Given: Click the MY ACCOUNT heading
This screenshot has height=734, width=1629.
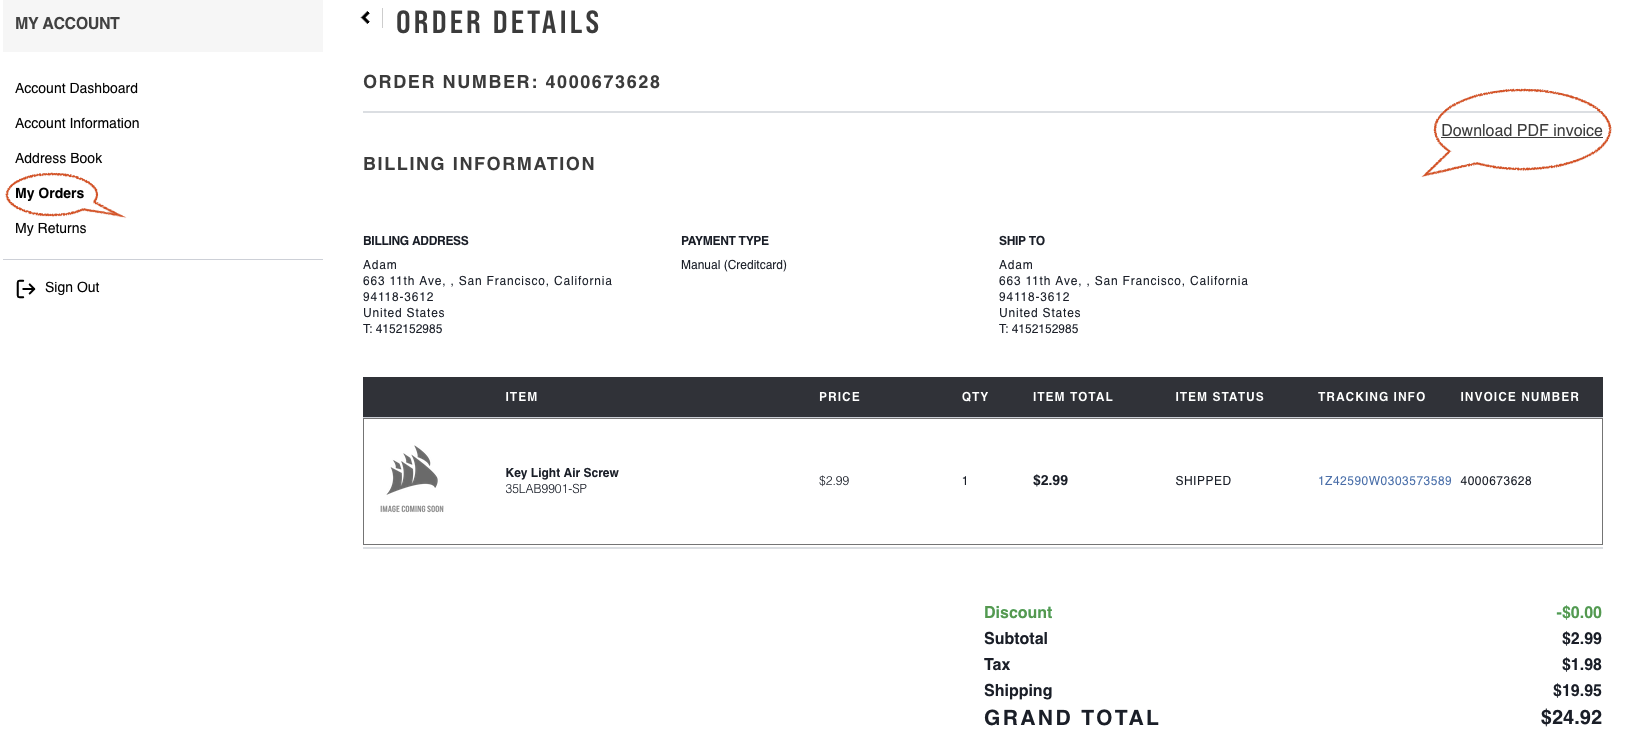Looking at the screenshot, I should tap(67, 22).
